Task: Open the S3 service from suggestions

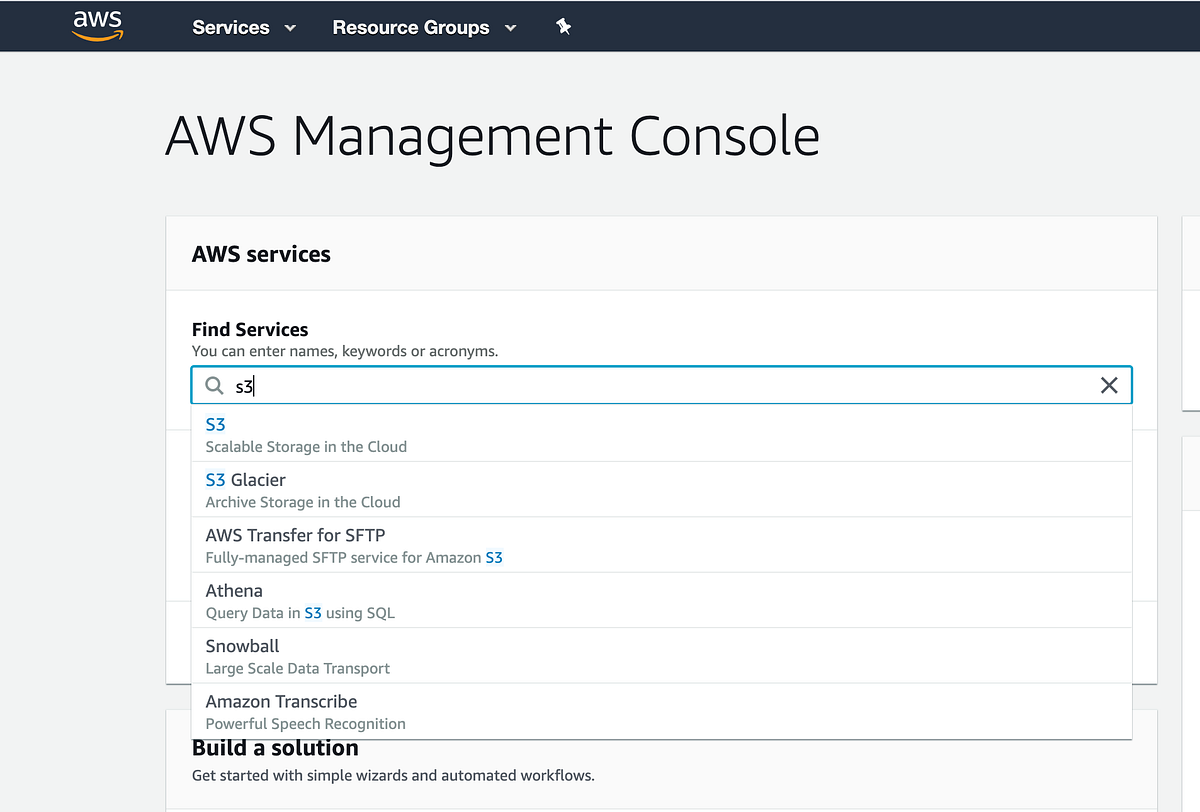Action: pyautogui.click(x=215, y=424)
